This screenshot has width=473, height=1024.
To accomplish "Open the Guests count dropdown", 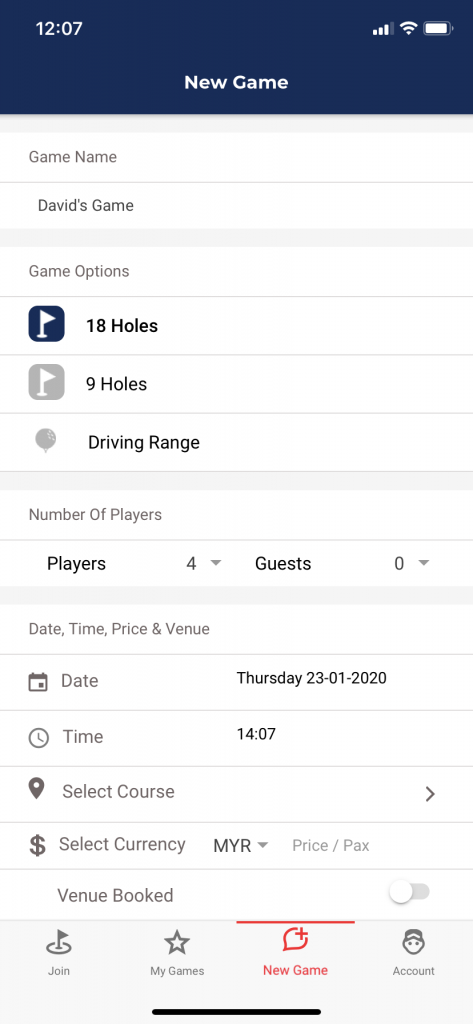I will (x=411, y=564).
